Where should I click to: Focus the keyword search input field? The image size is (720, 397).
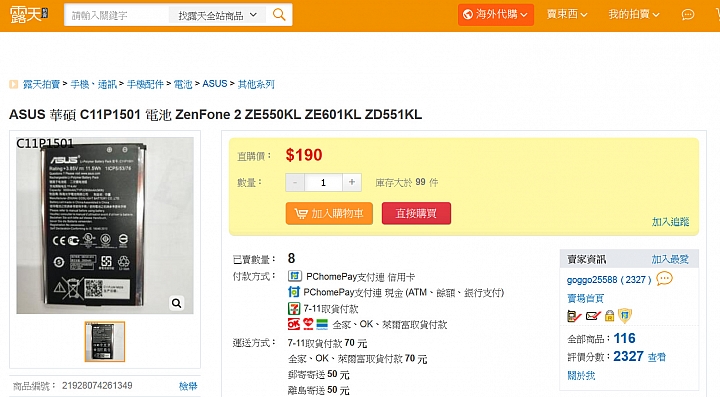pyautogui.click(x=117, y=15)
